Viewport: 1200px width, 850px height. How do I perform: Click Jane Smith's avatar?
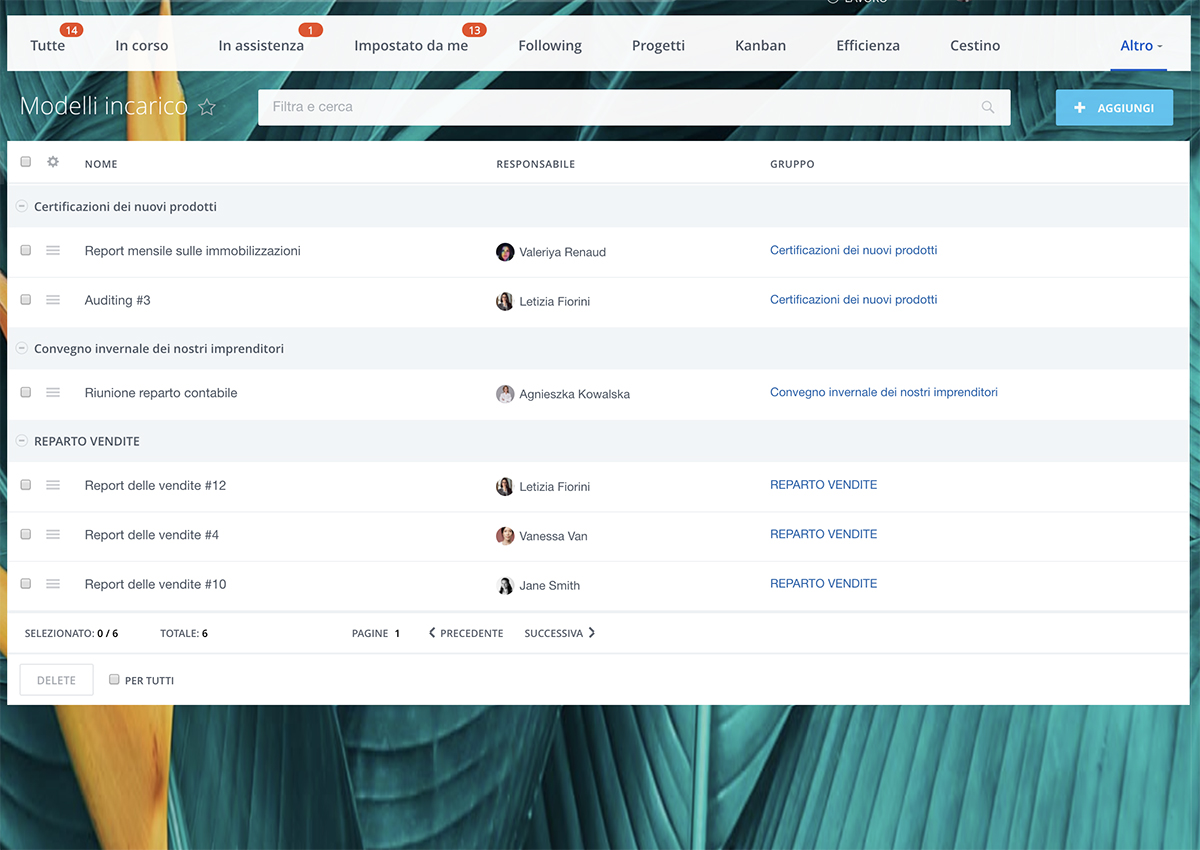[505, 585]
